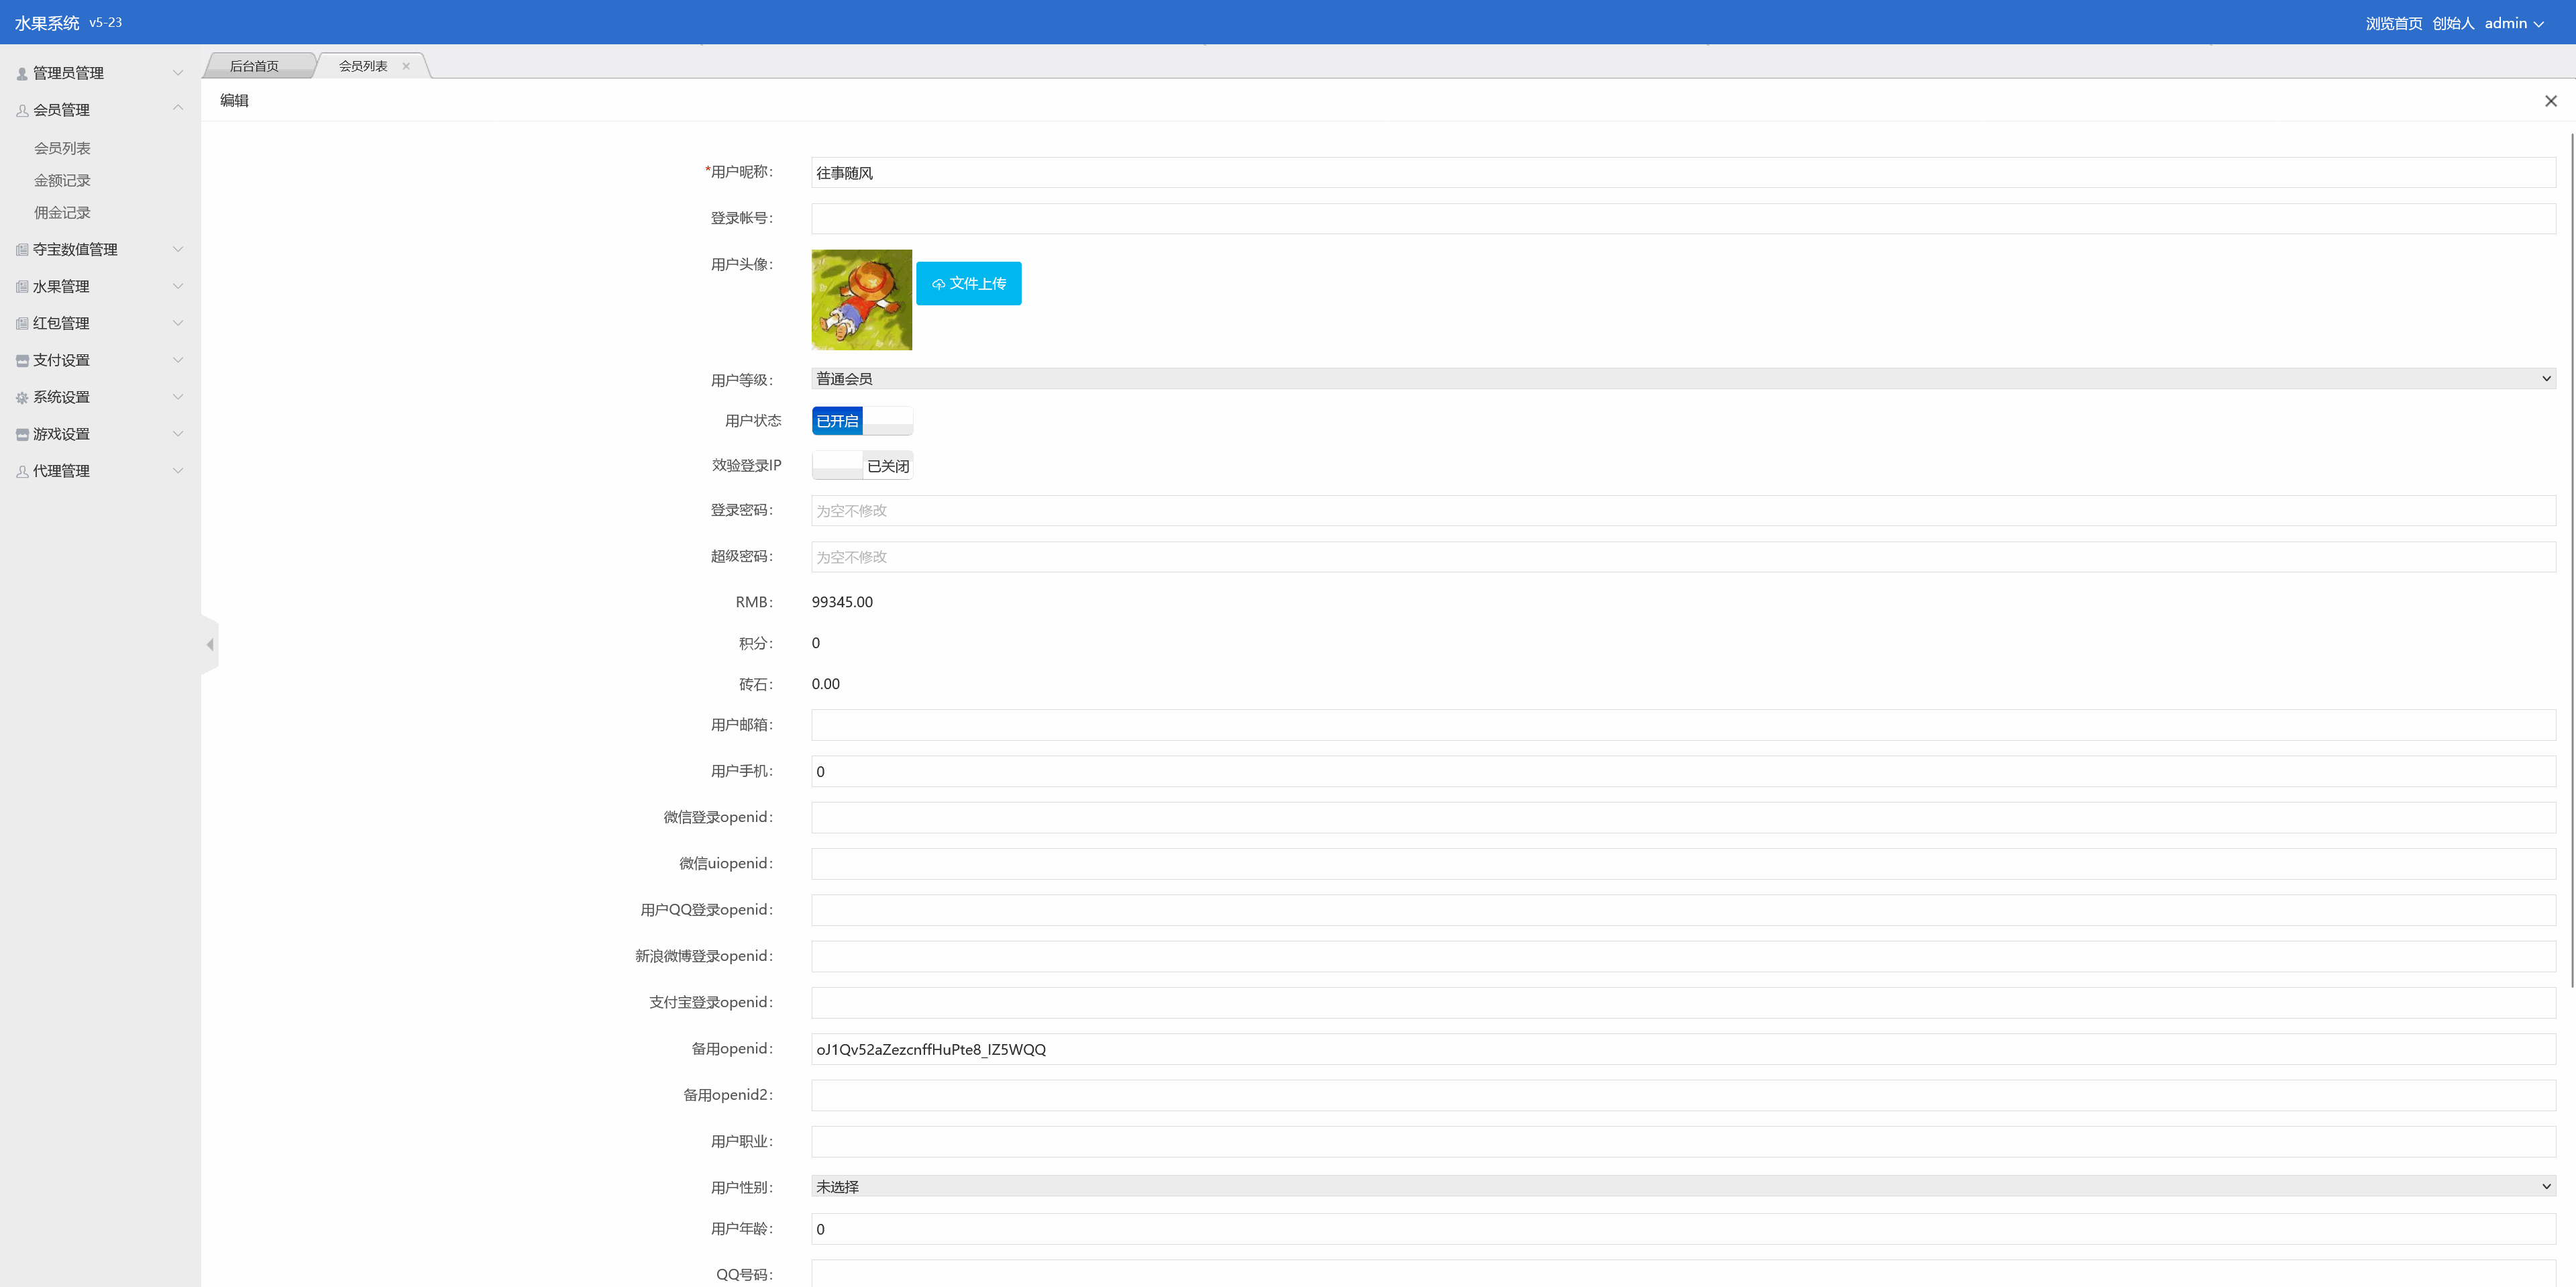Open 金额记录 in the sidebar
Image resolution: width=2576 pixels, height=1287 pixels.
[62, 181]
